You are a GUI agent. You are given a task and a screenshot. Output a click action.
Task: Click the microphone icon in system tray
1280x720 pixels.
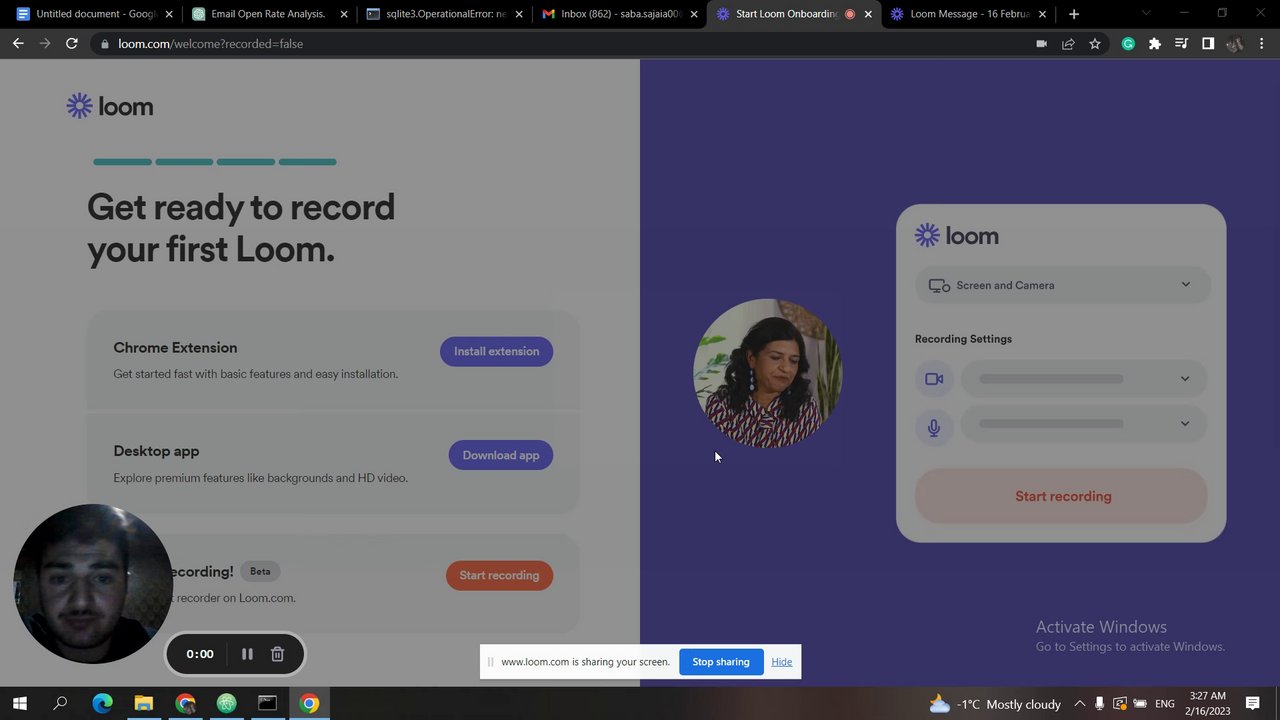(x=1099, y=704)
